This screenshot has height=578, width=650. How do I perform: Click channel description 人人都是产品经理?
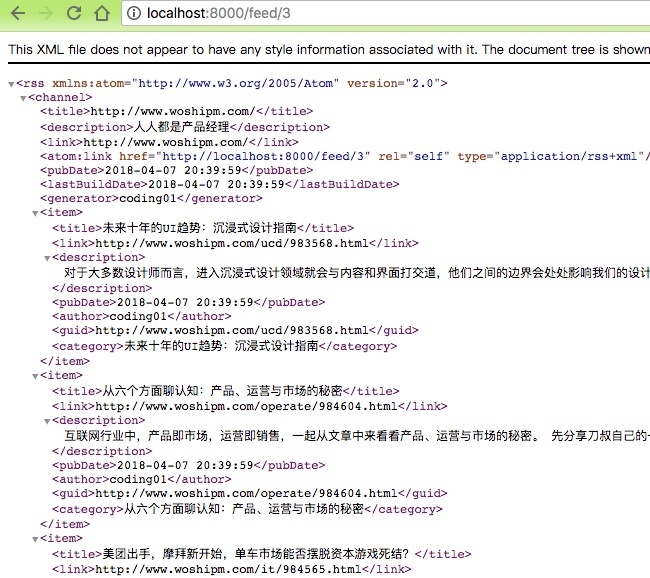click(182, 127)
